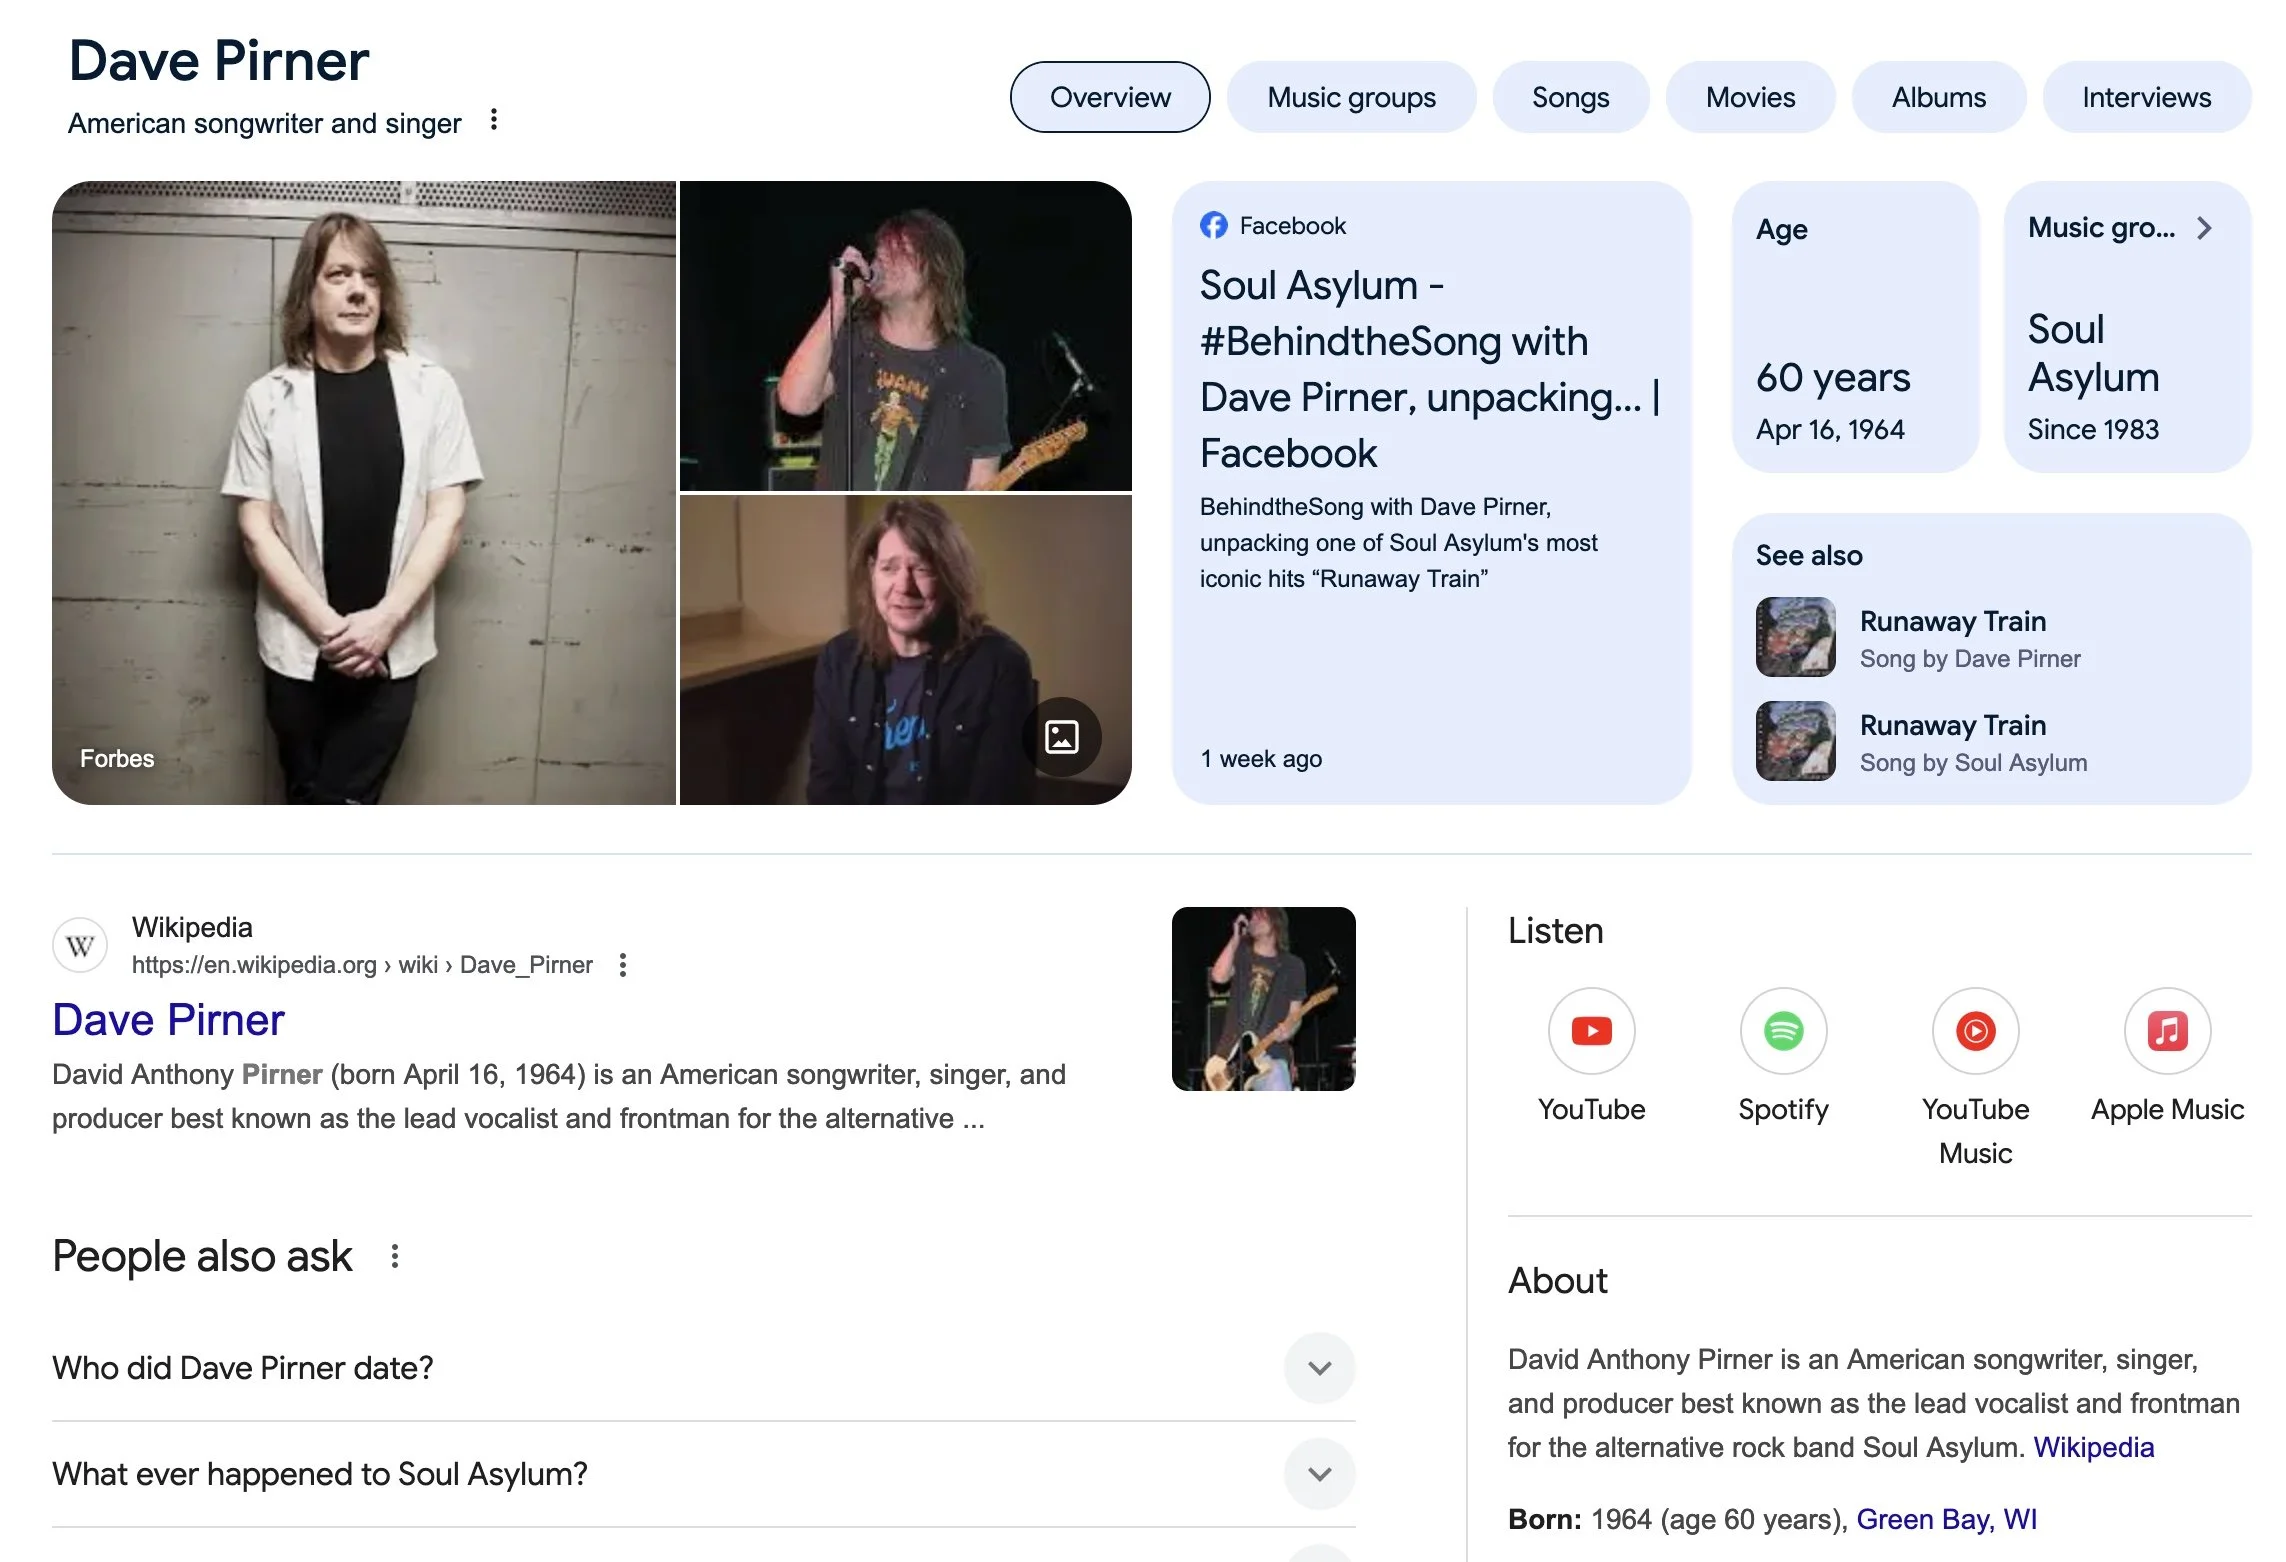2286x1562 pixels.
Task: Follow the Green Bay, WI link
Action: coord(1946,1519)
